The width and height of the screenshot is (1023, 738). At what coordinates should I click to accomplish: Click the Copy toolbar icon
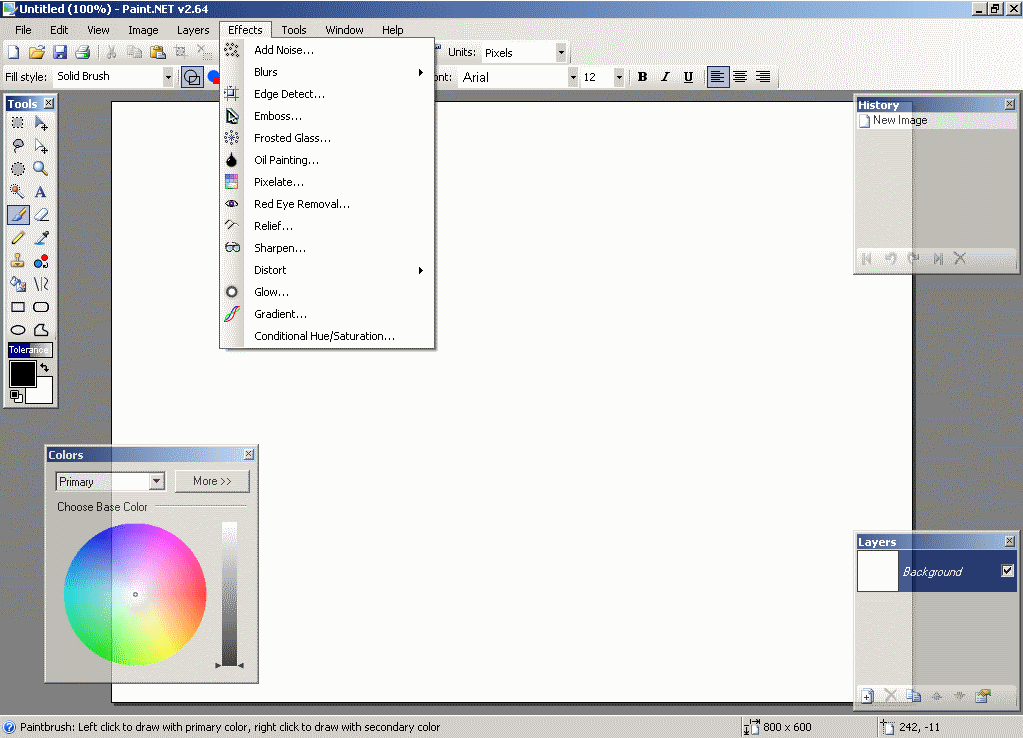(x=134, y=52)
